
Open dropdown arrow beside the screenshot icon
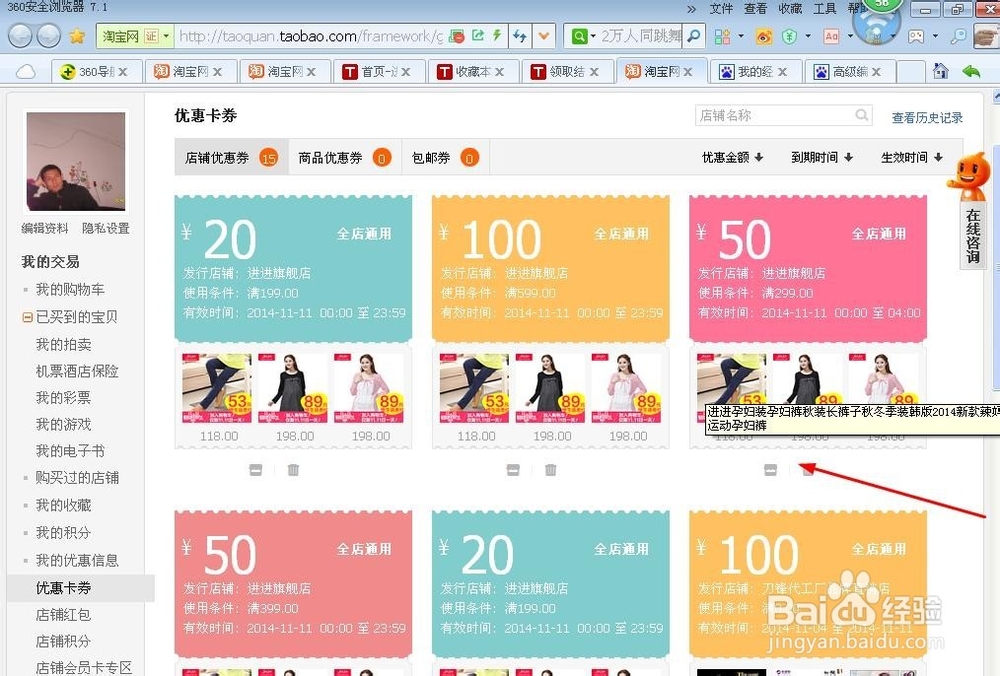coord(935,36)
